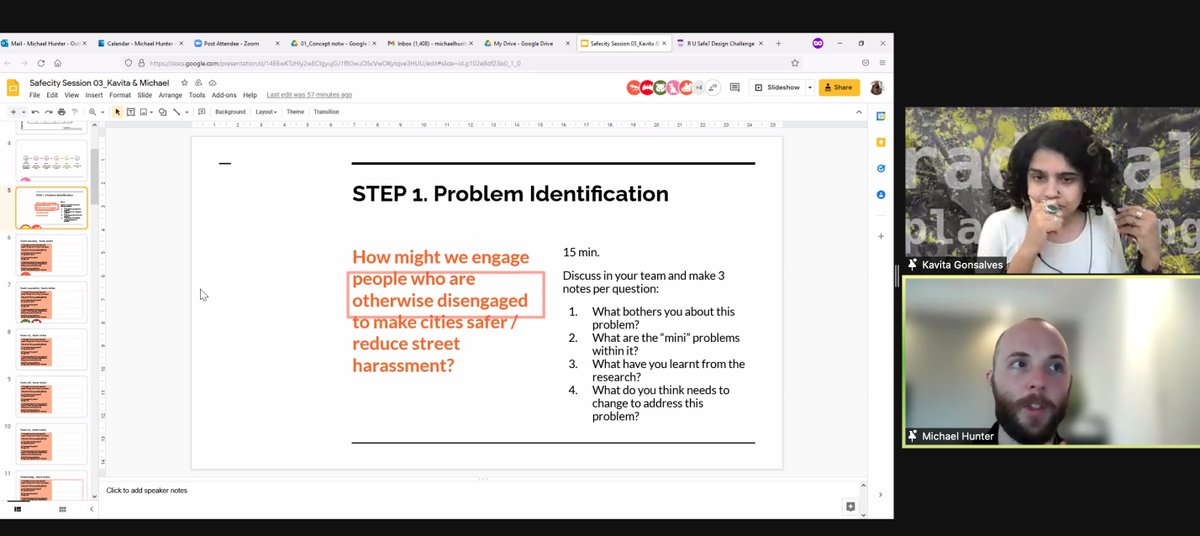Switch to grid view

tap(62, 509)
